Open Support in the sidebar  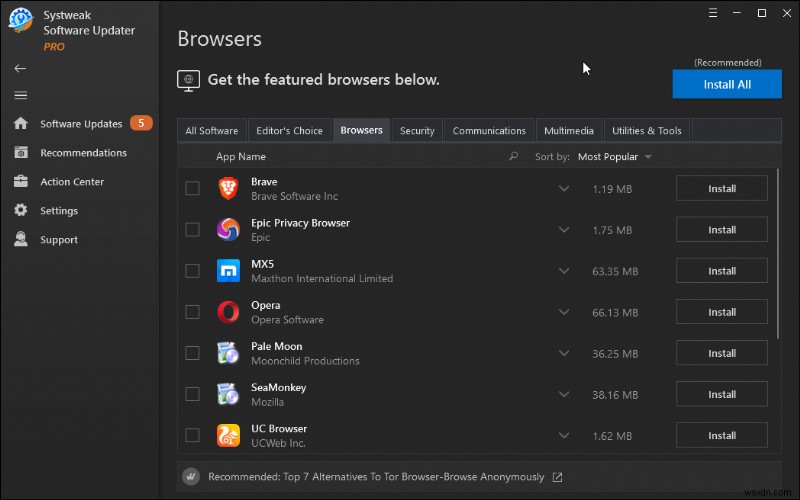[59, 239]
